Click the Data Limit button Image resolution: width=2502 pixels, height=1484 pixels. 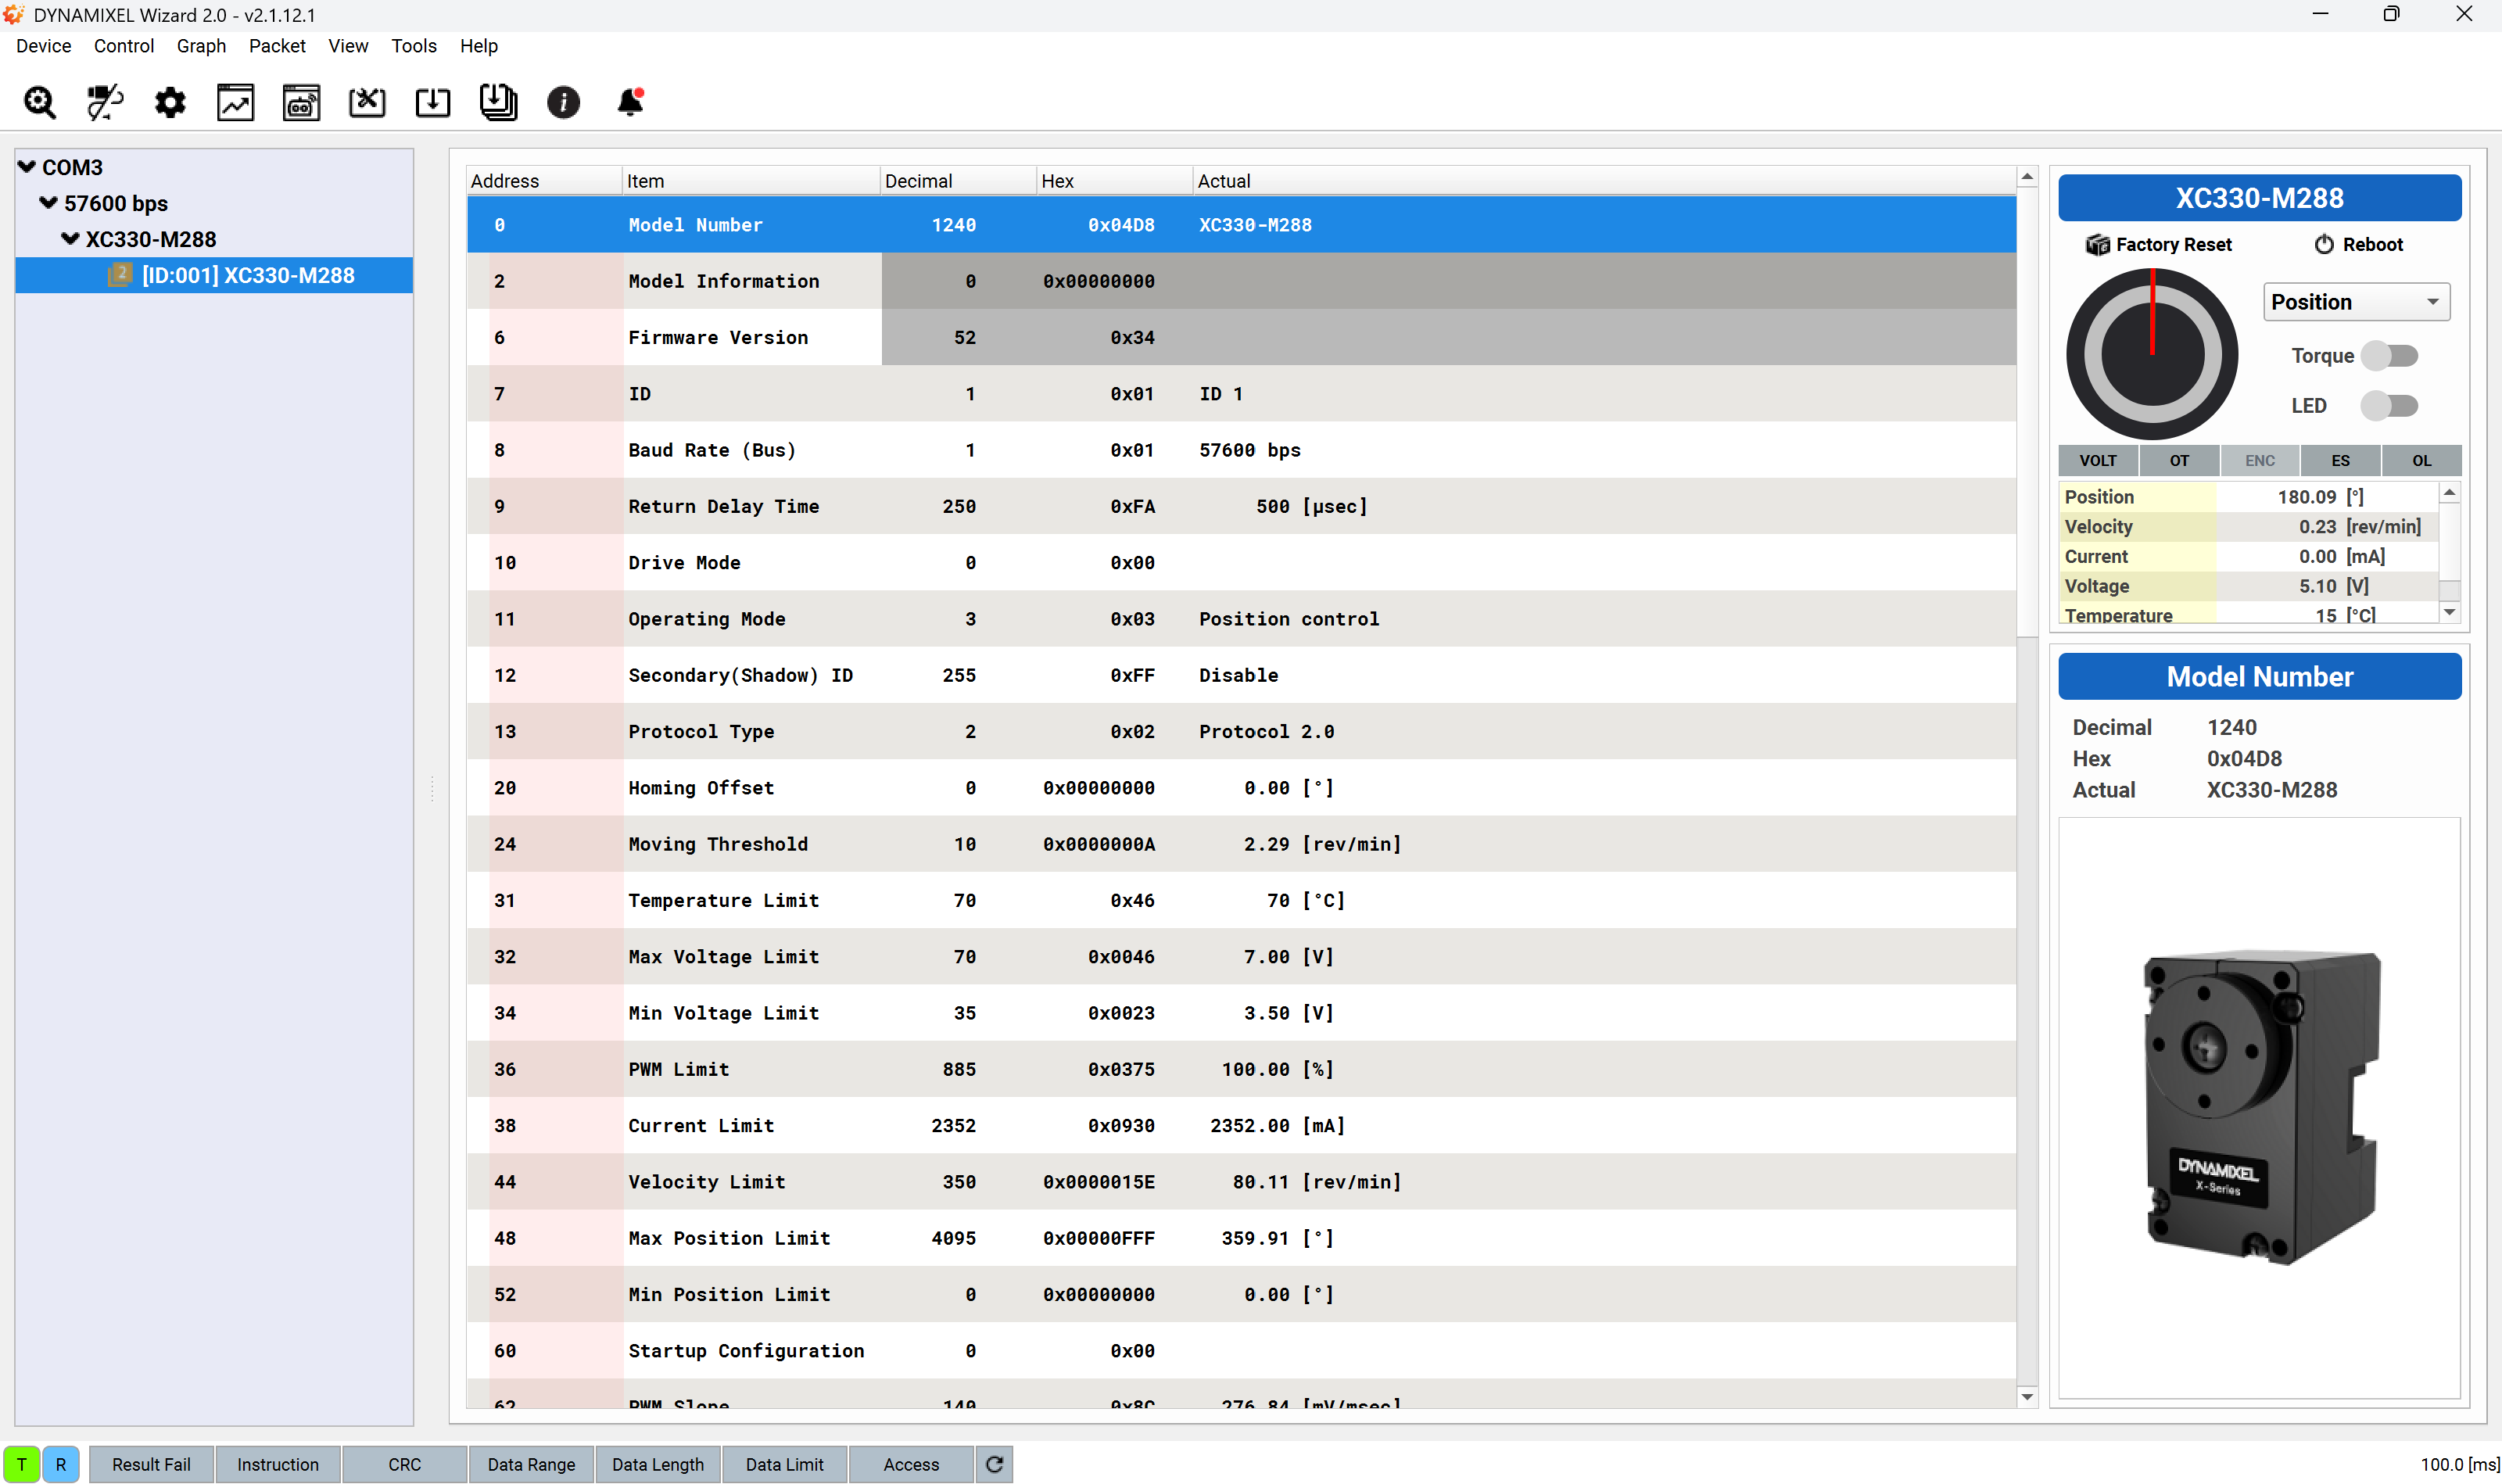[784, 1464]
